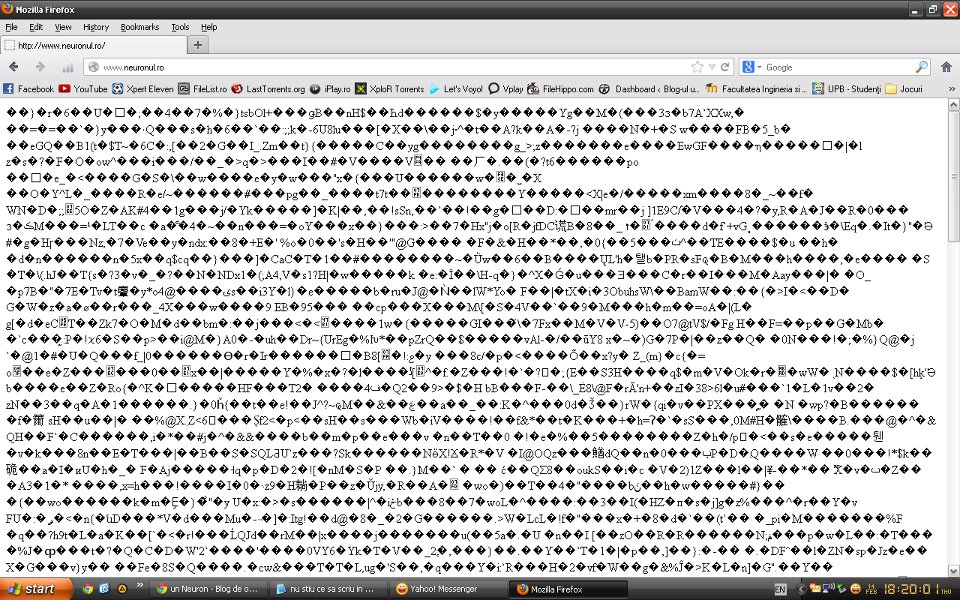Viewport: 960px width, 600px height.
Task: Select the www.neuronul.ro tab
Action: click(94, 45)
